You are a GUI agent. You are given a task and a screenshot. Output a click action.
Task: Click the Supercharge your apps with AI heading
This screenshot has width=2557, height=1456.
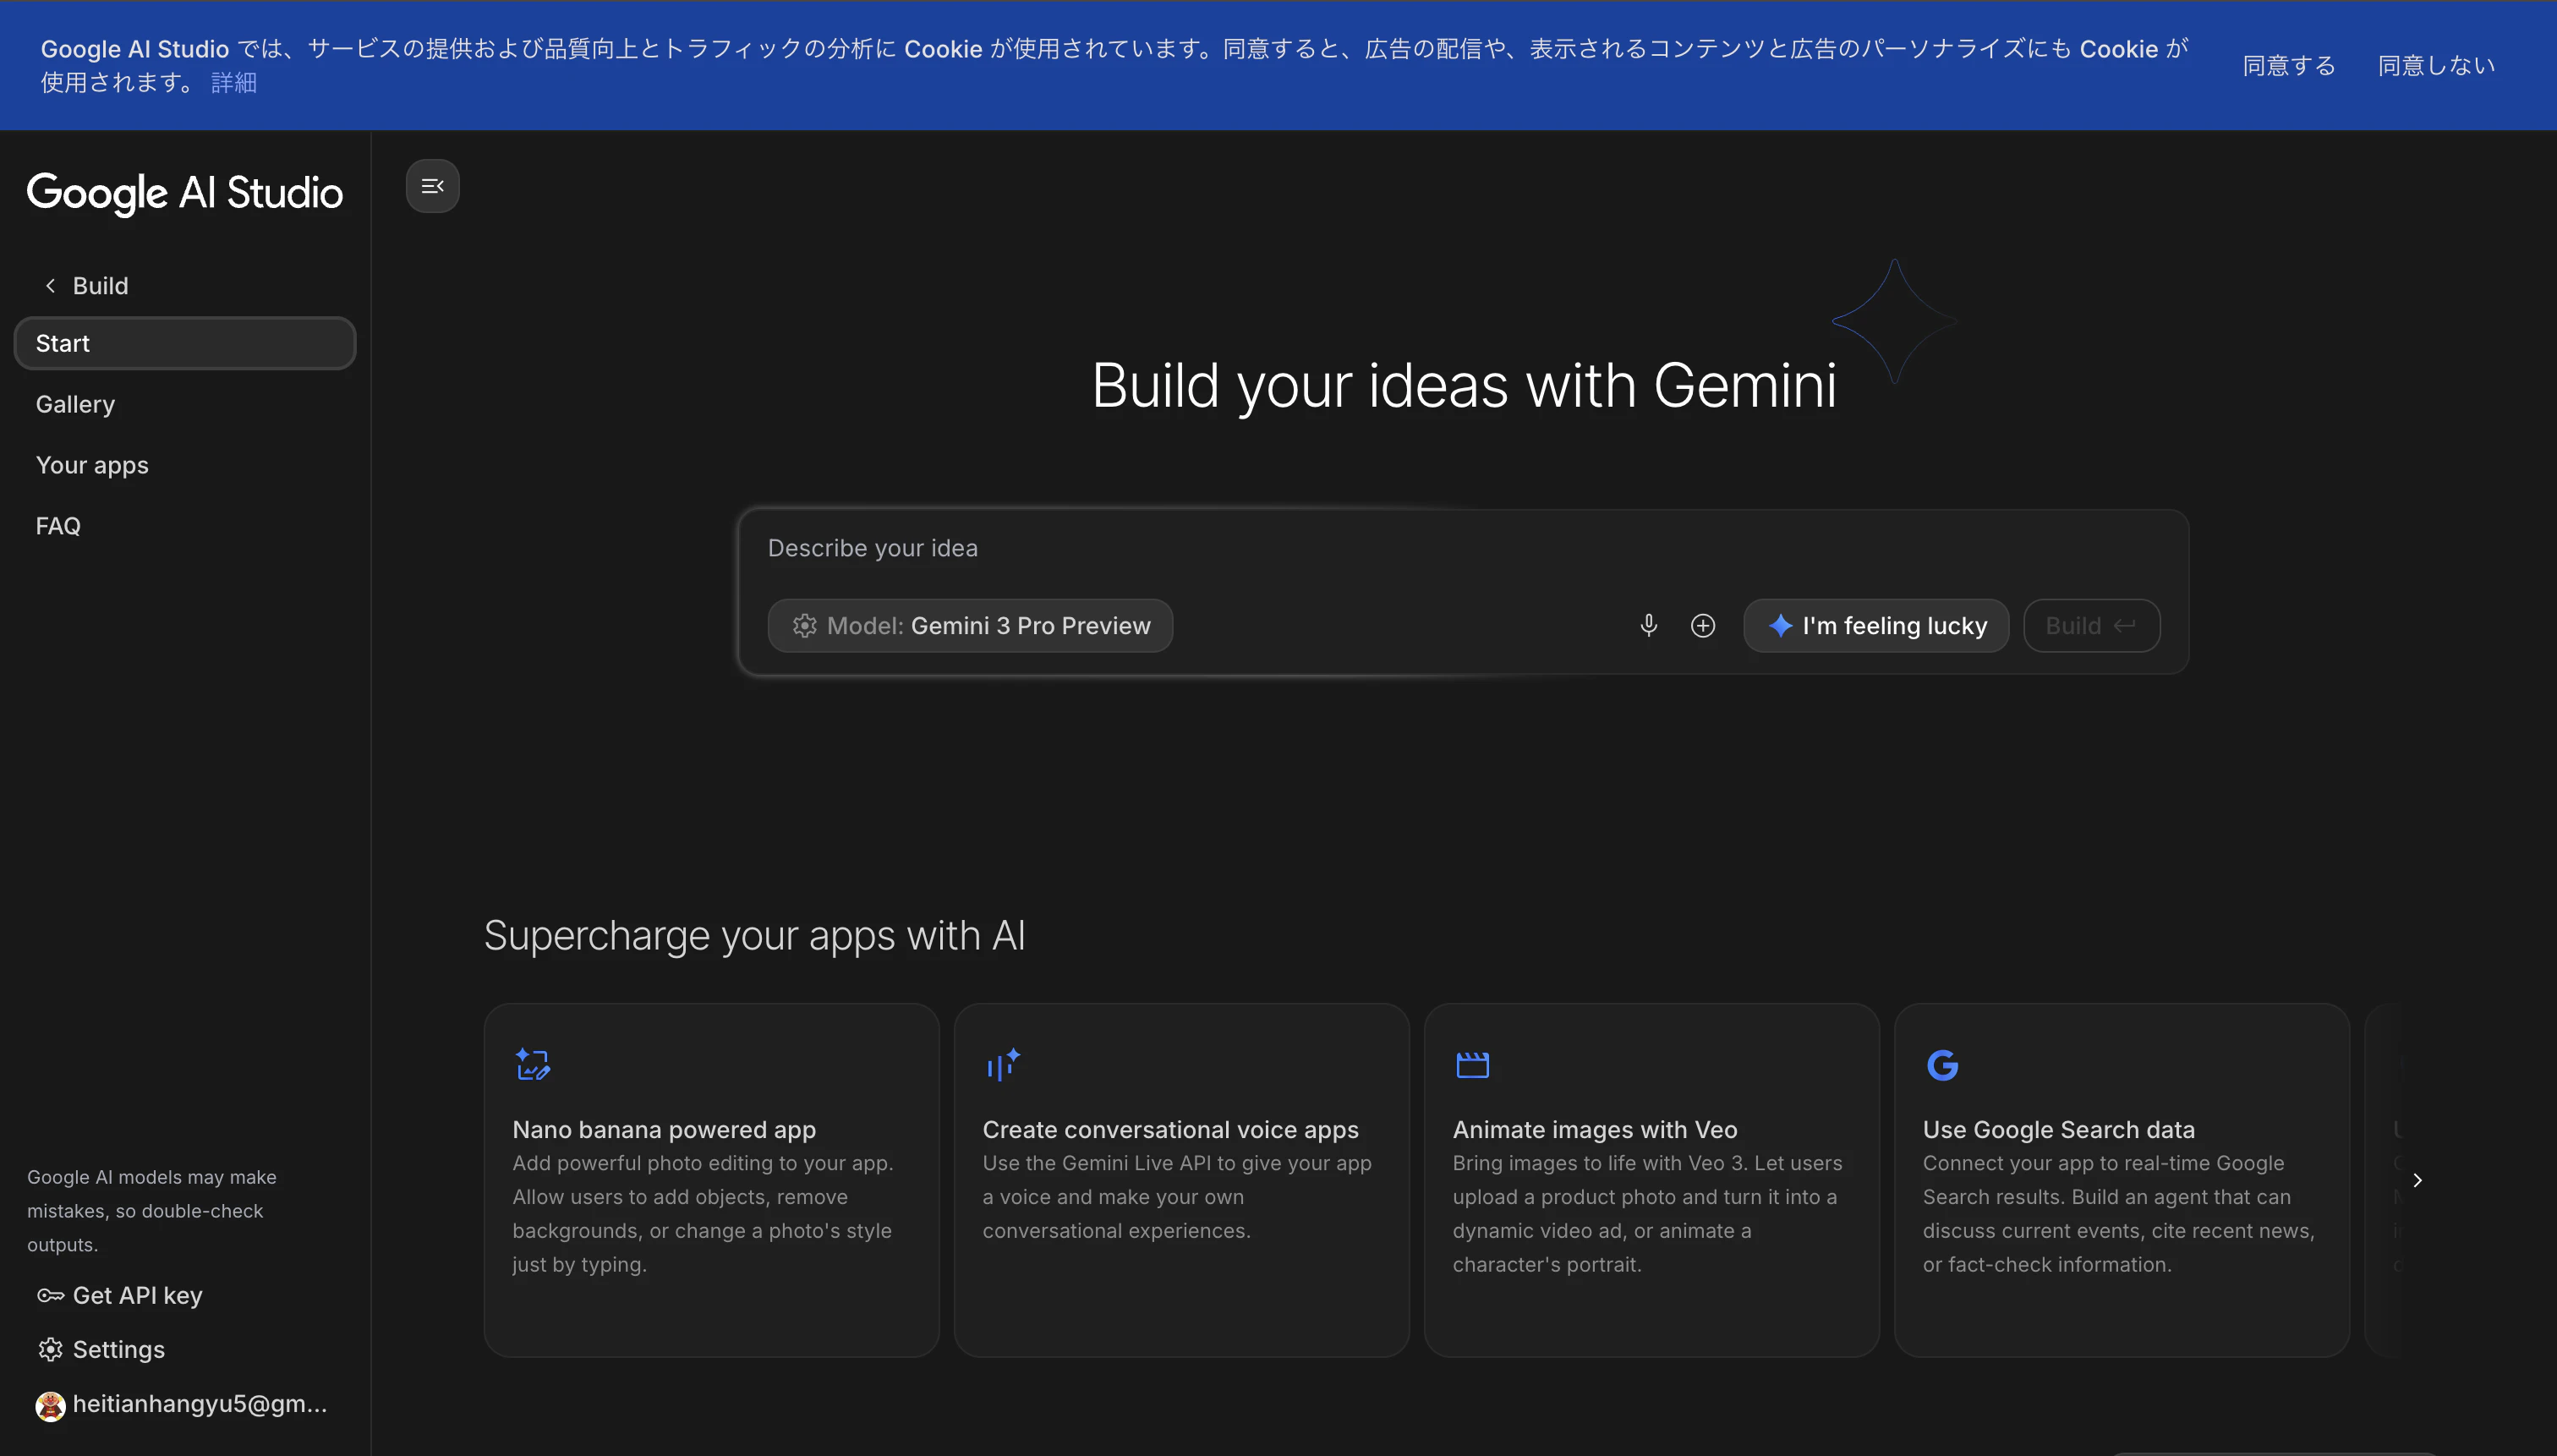pos(755,937)
